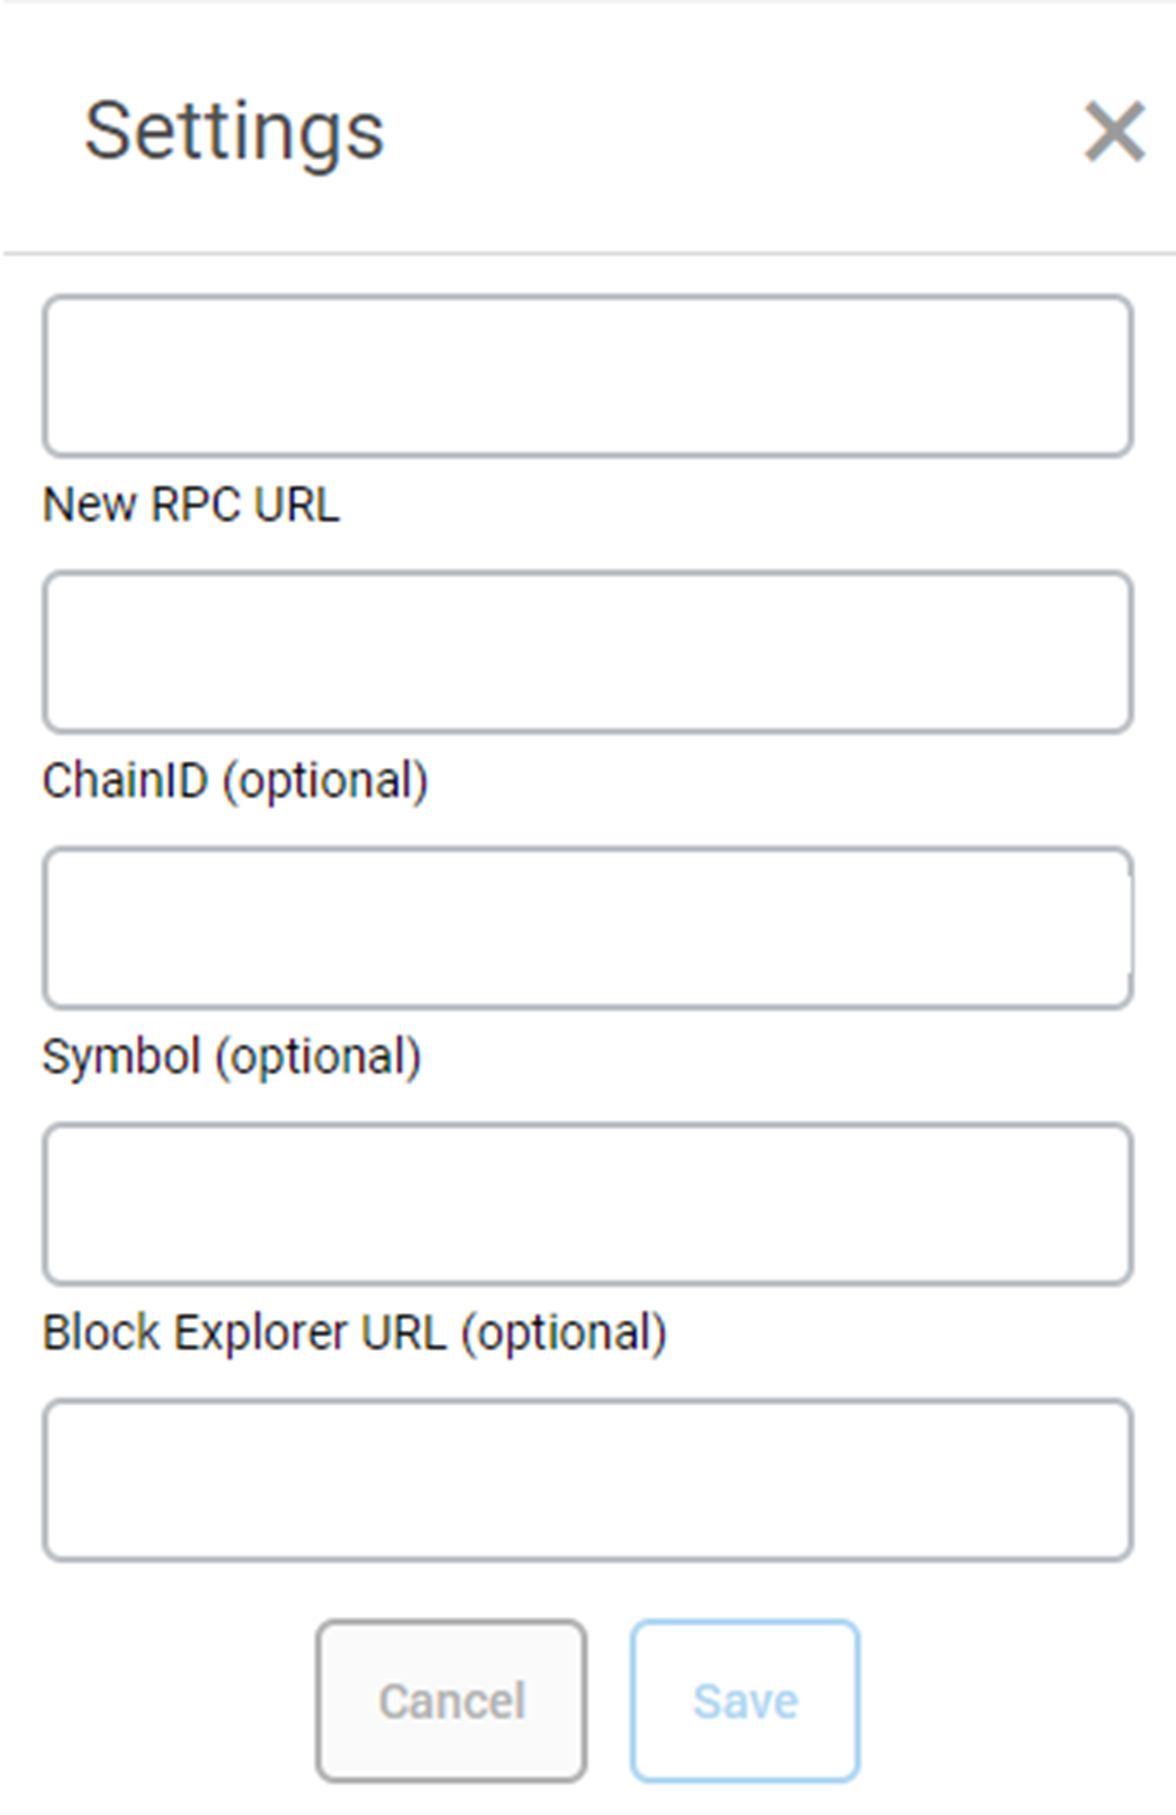Click the Save button
Image resolution: width=1176 pixels, height=1815 pixels.
745,1701
